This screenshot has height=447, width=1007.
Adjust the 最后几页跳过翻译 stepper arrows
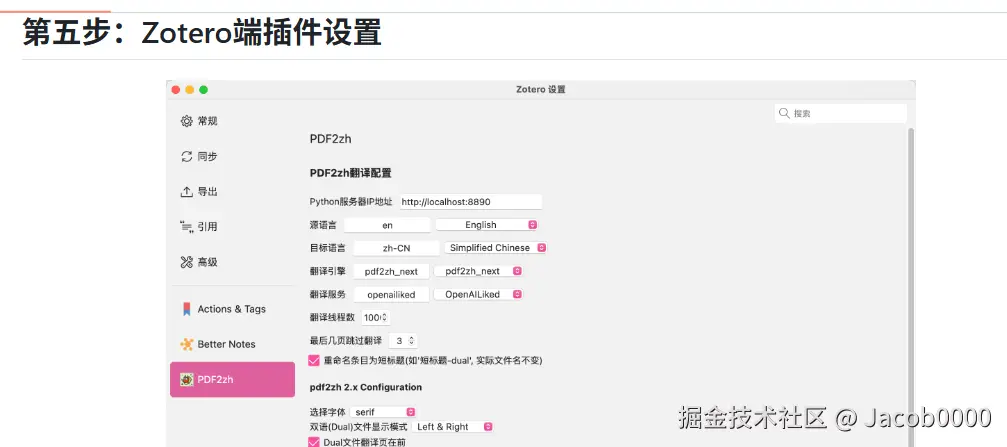click(x=412, y=341)
